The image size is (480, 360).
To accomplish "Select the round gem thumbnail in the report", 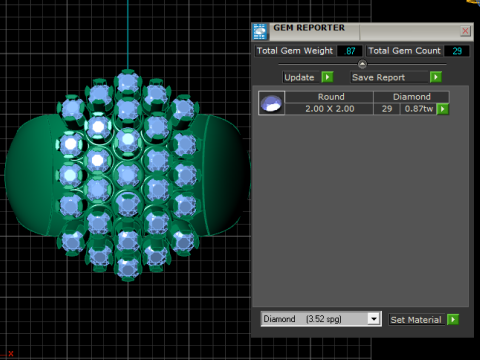I will (x=271, y=103).
